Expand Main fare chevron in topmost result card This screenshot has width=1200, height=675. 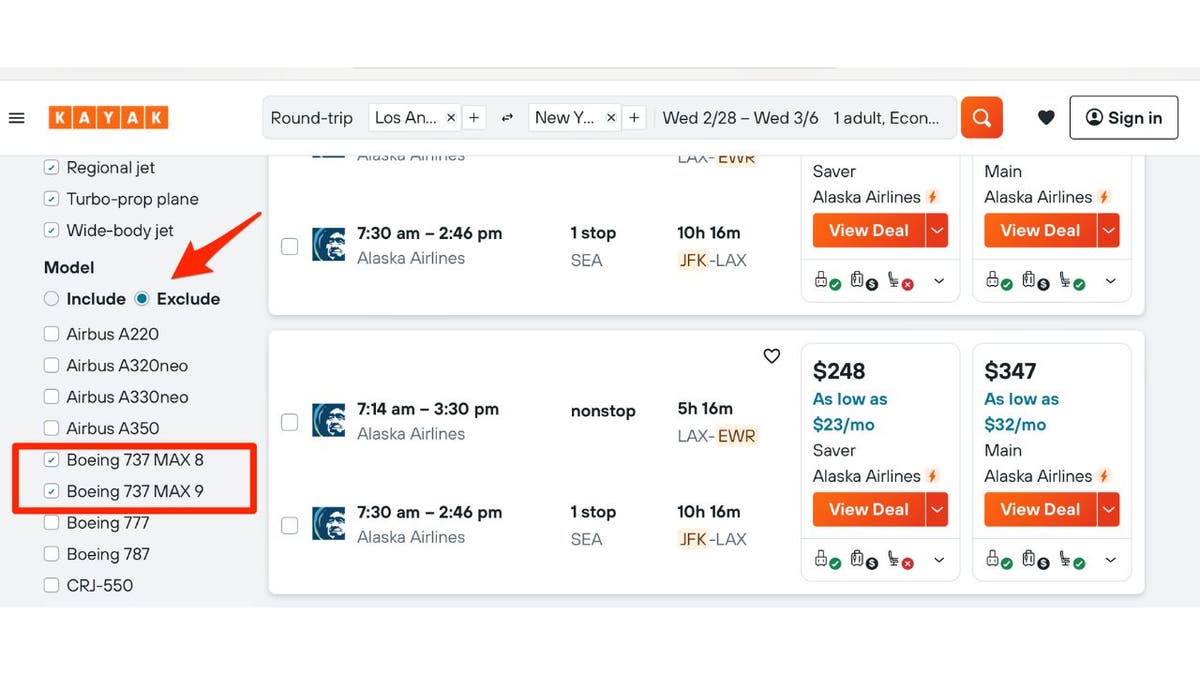(x=1111, y=282)
